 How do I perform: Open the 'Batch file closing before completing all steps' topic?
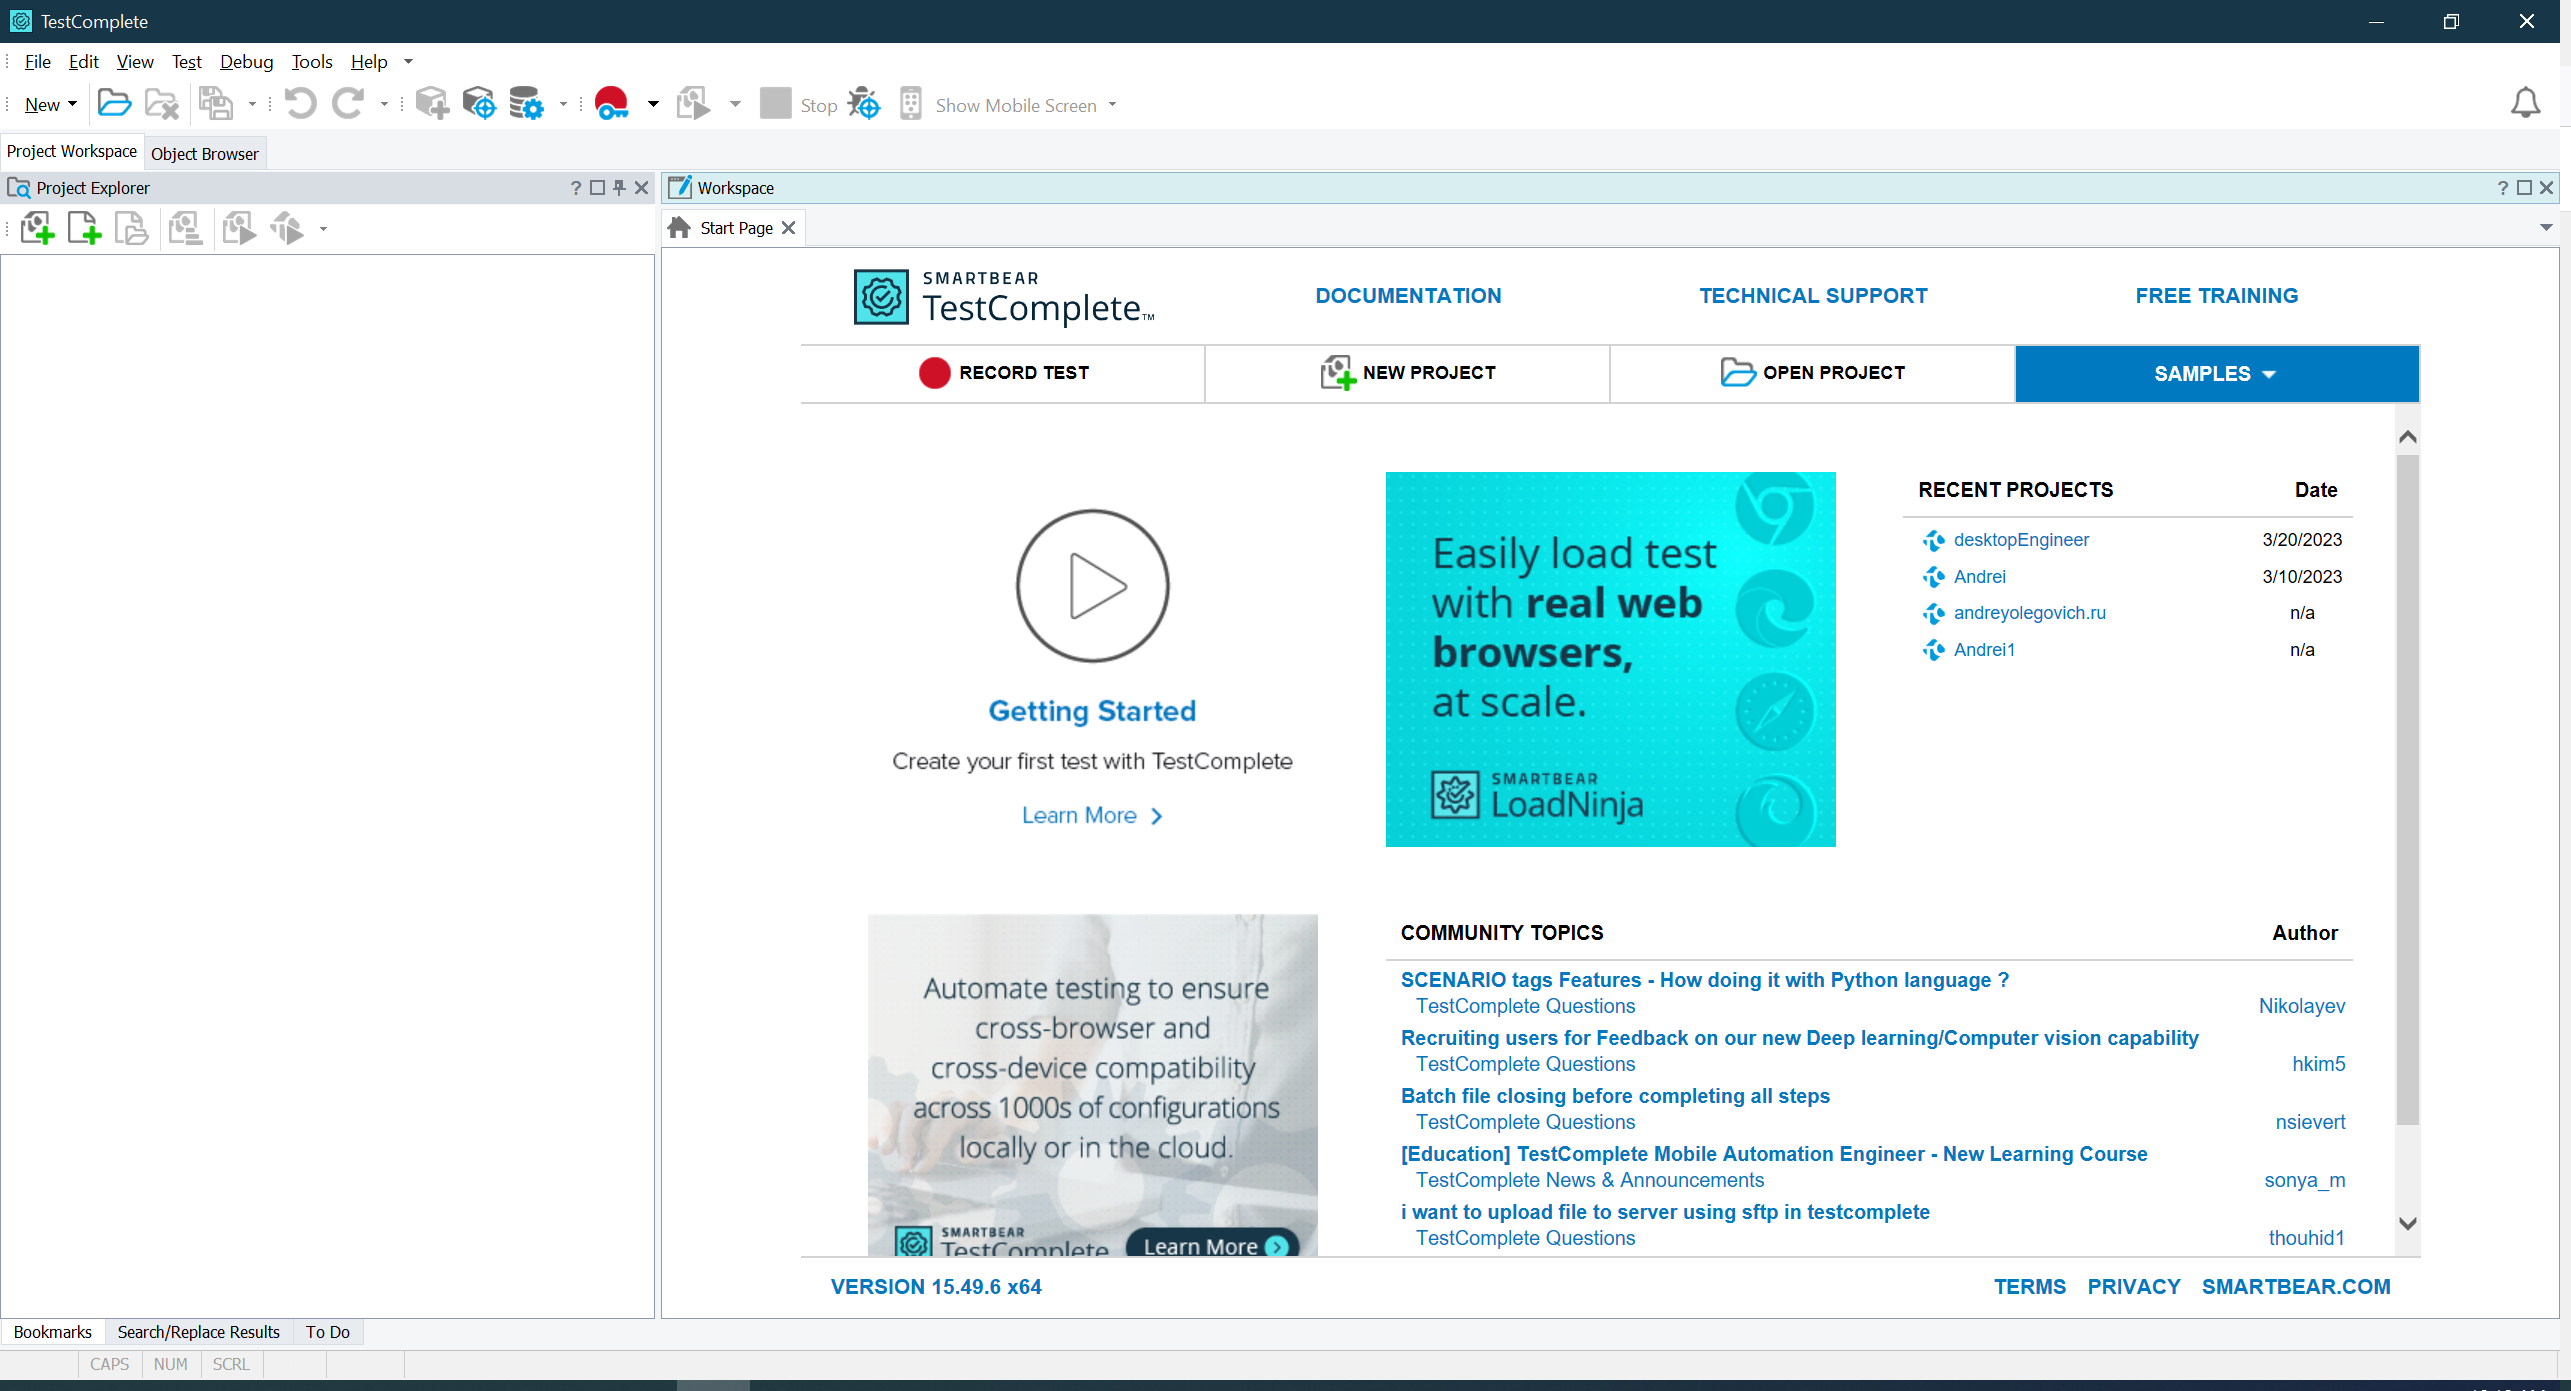pos(1615,1096)
